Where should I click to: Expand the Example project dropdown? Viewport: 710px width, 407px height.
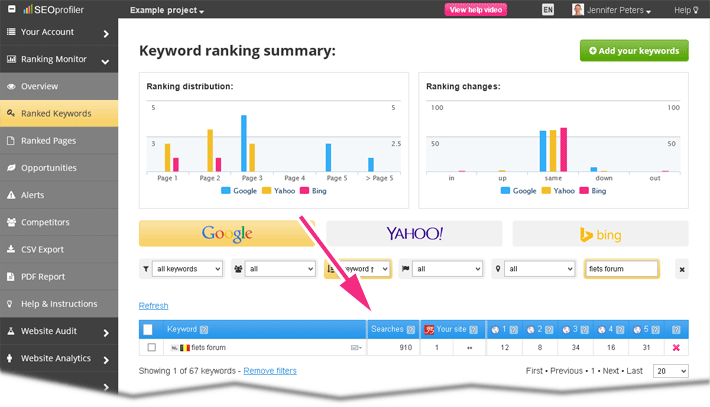click(x=166, y=11)
